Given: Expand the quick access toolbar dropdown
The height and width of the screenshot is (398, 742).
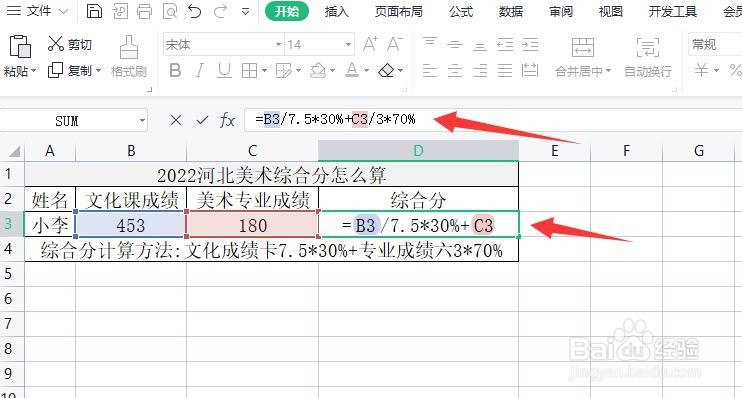Looking at the screenshot, I should (x=245, y=11).
